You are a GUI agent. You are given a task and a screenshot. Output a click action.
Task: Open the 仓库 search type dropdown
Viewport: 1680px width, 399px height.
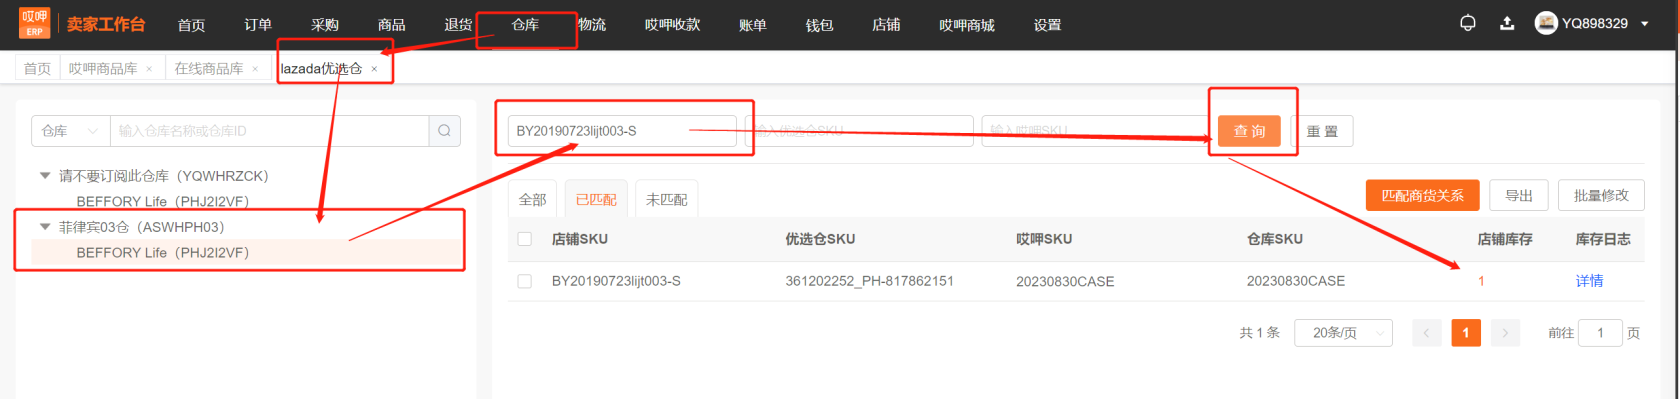pos(70,131)
